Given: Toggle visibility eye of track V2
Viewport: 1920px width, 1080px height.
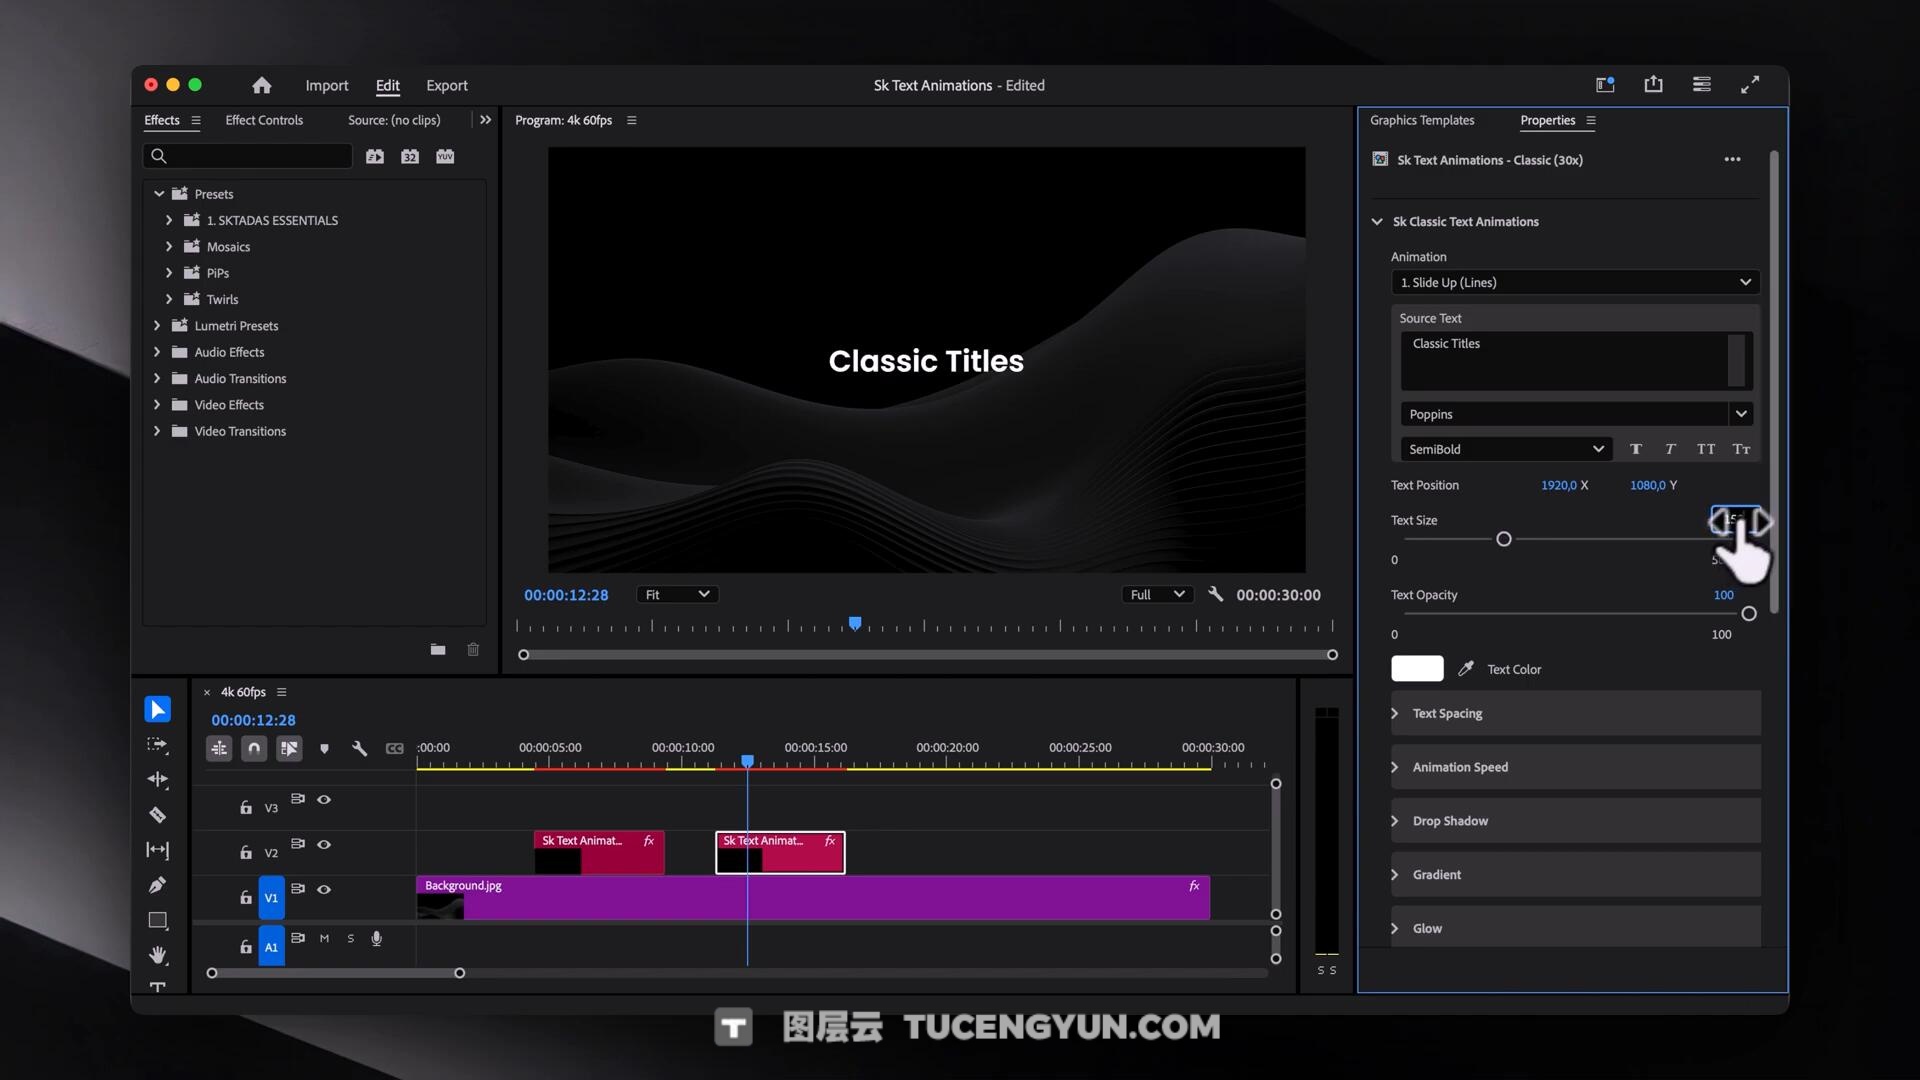Looking at the screenshot, I should coord(324,845).
